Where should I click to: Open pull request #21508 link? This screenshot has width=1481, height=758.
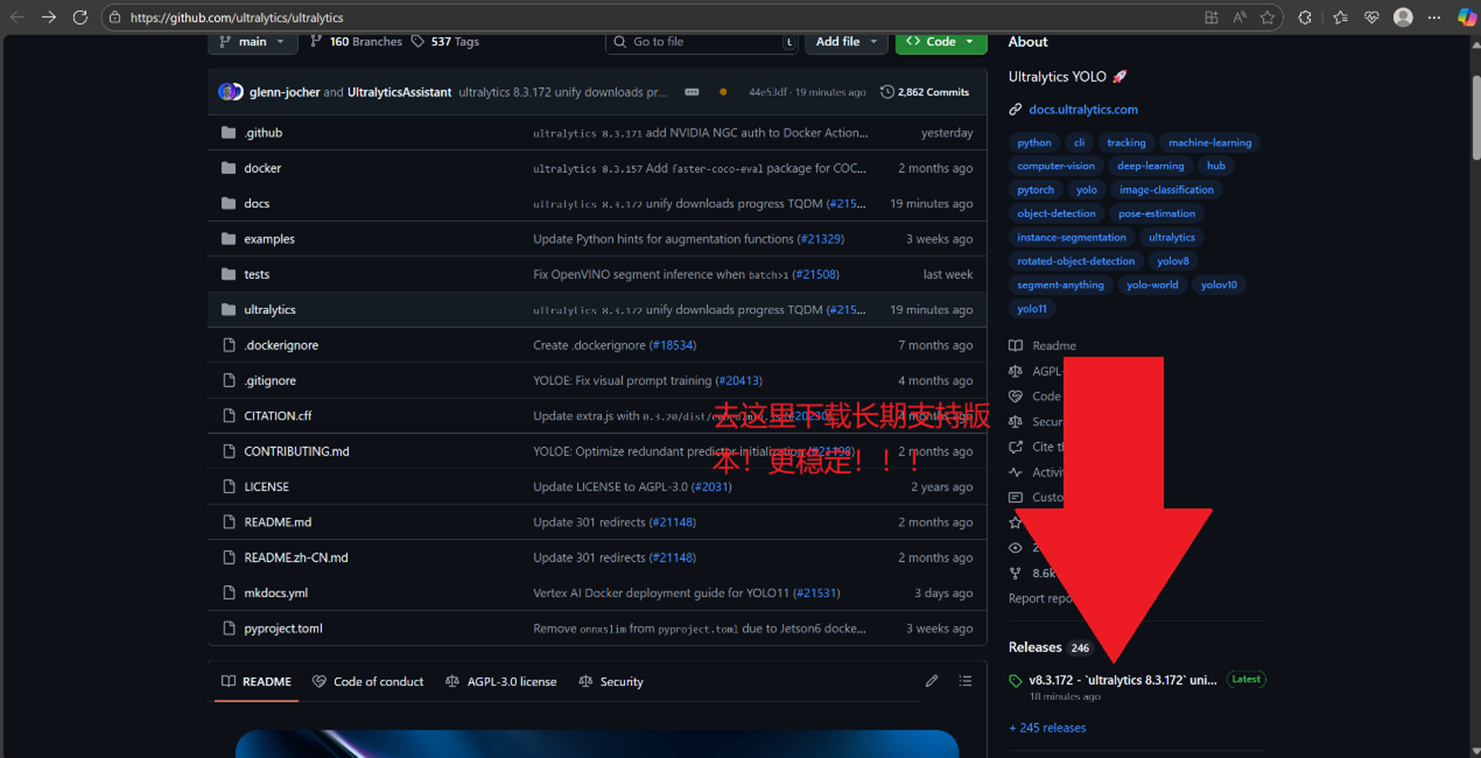(816, 274)
